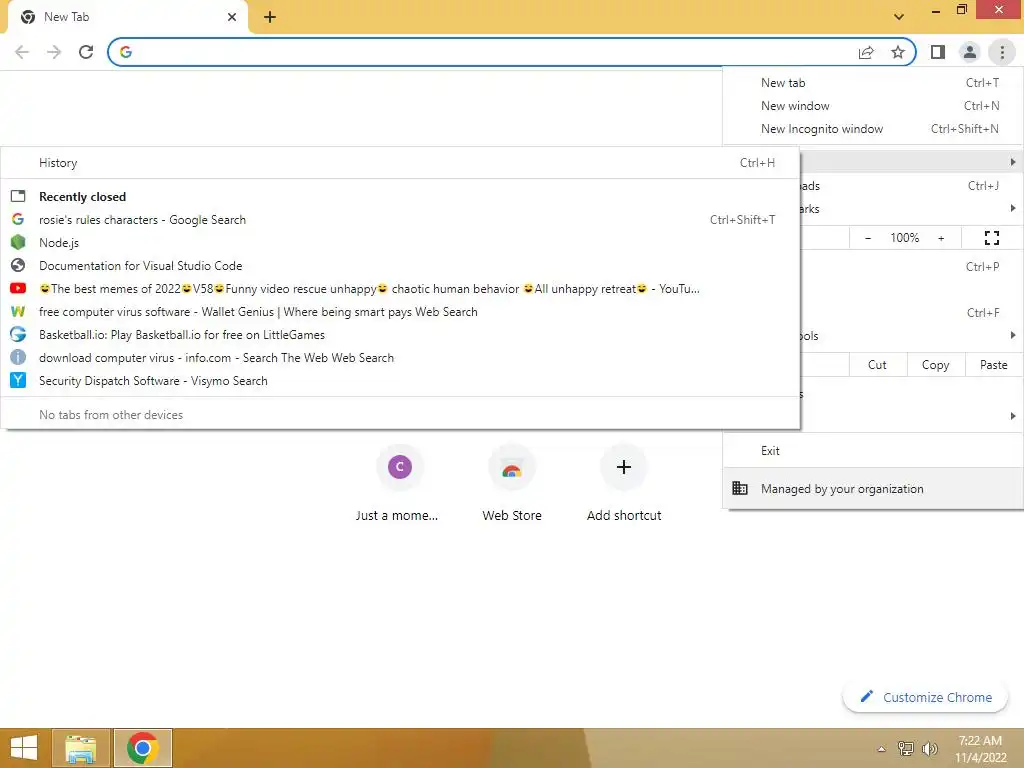
Task: Reopen Security Dispatch Software Visymo Search
Action: (x=400, y=381)
